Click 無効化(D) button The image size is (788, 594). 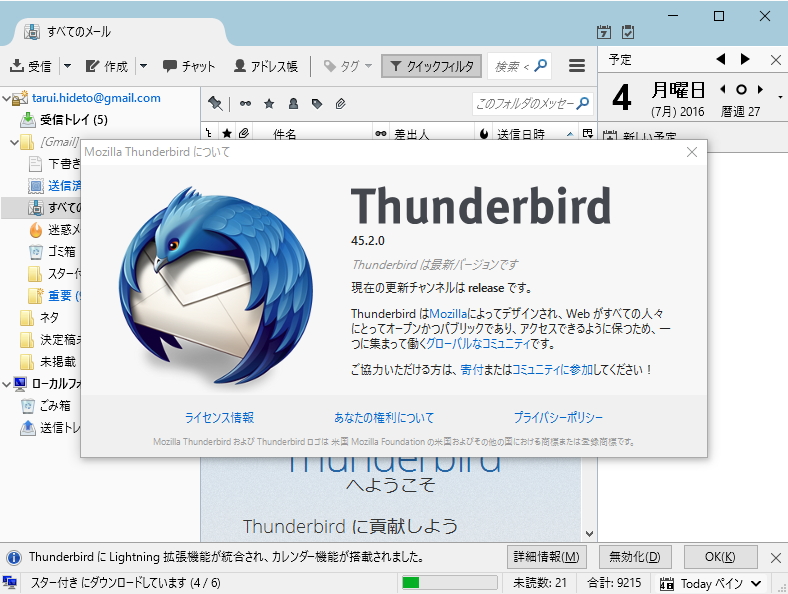[x=634, y=557]
